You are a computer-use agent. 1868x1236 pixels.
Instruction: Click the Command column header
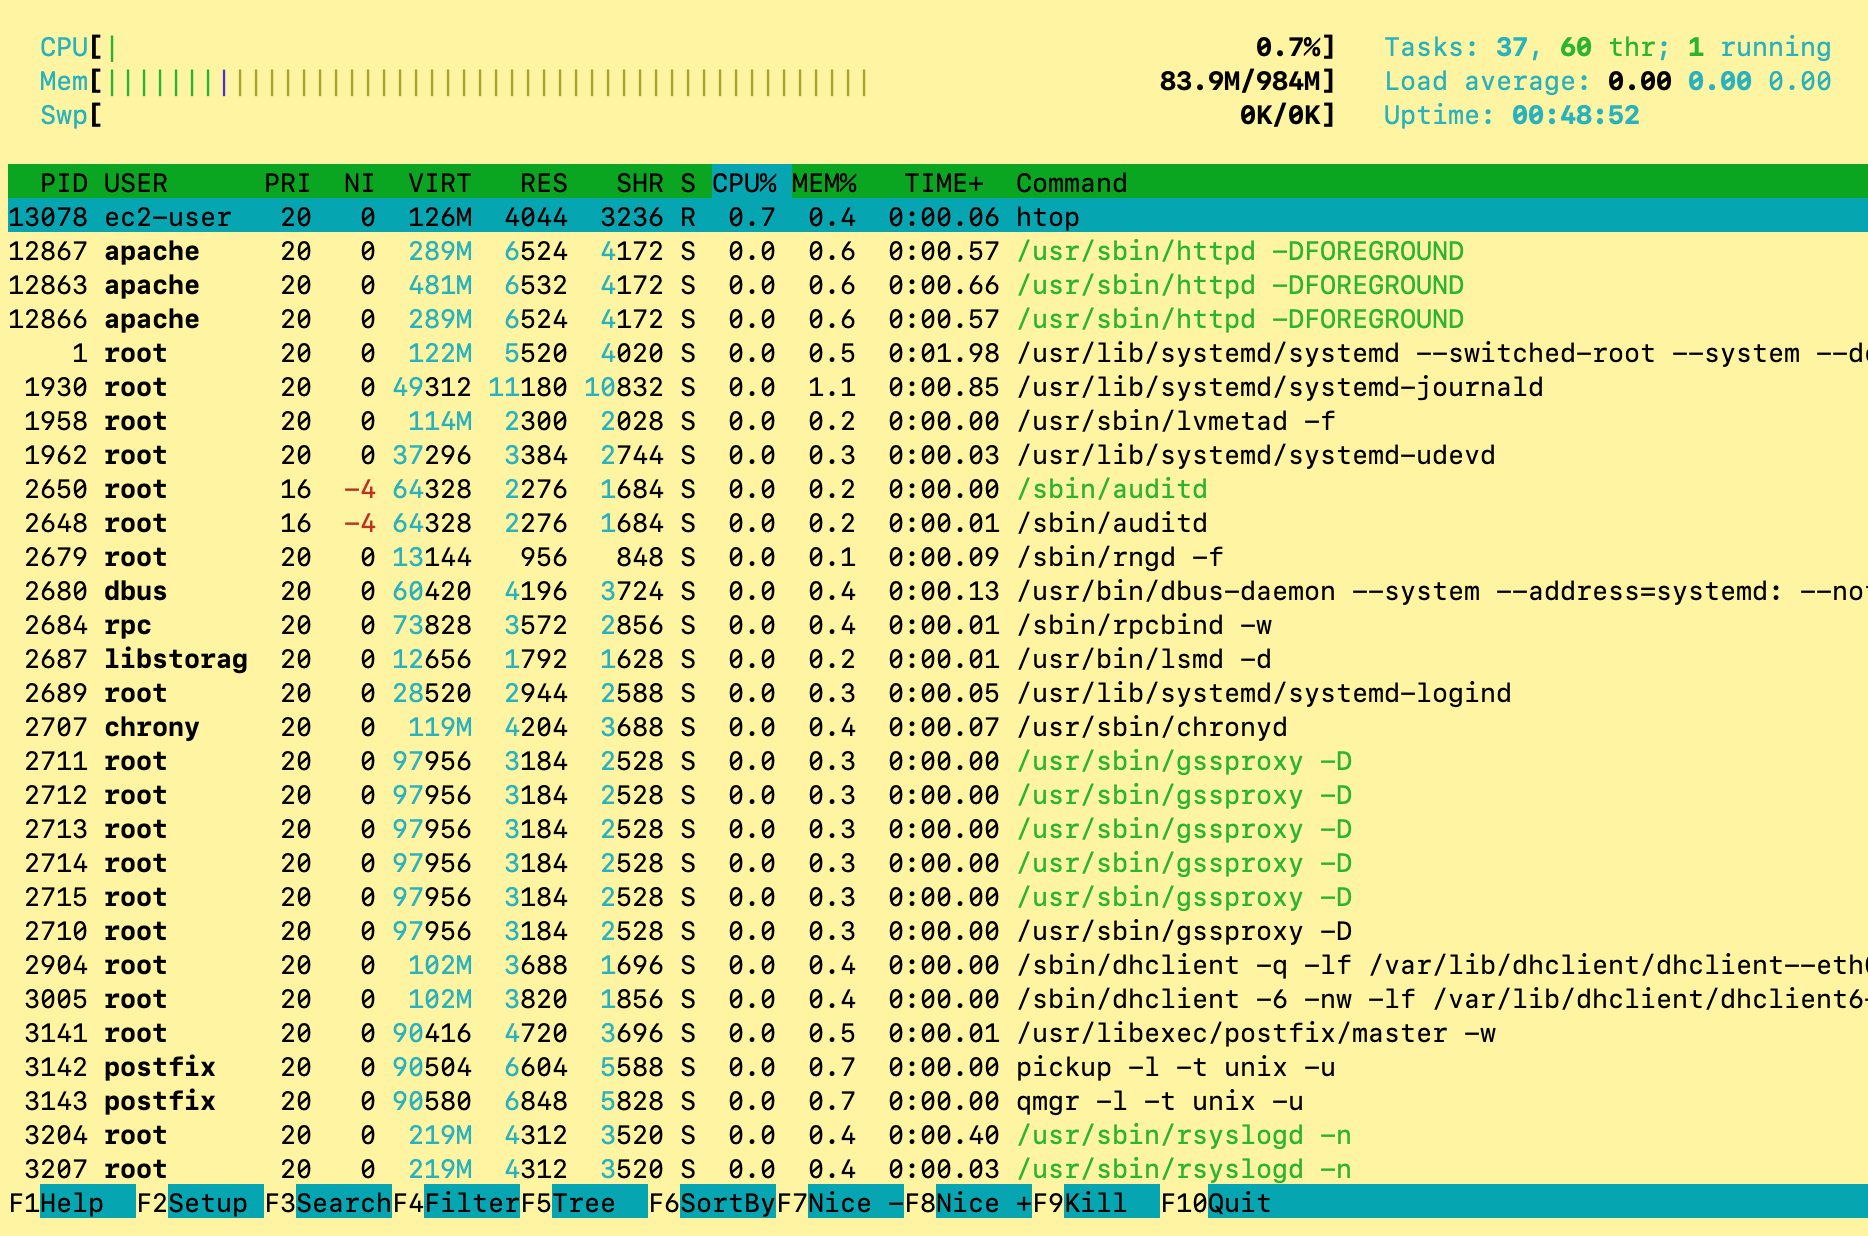coord(1071,183)
